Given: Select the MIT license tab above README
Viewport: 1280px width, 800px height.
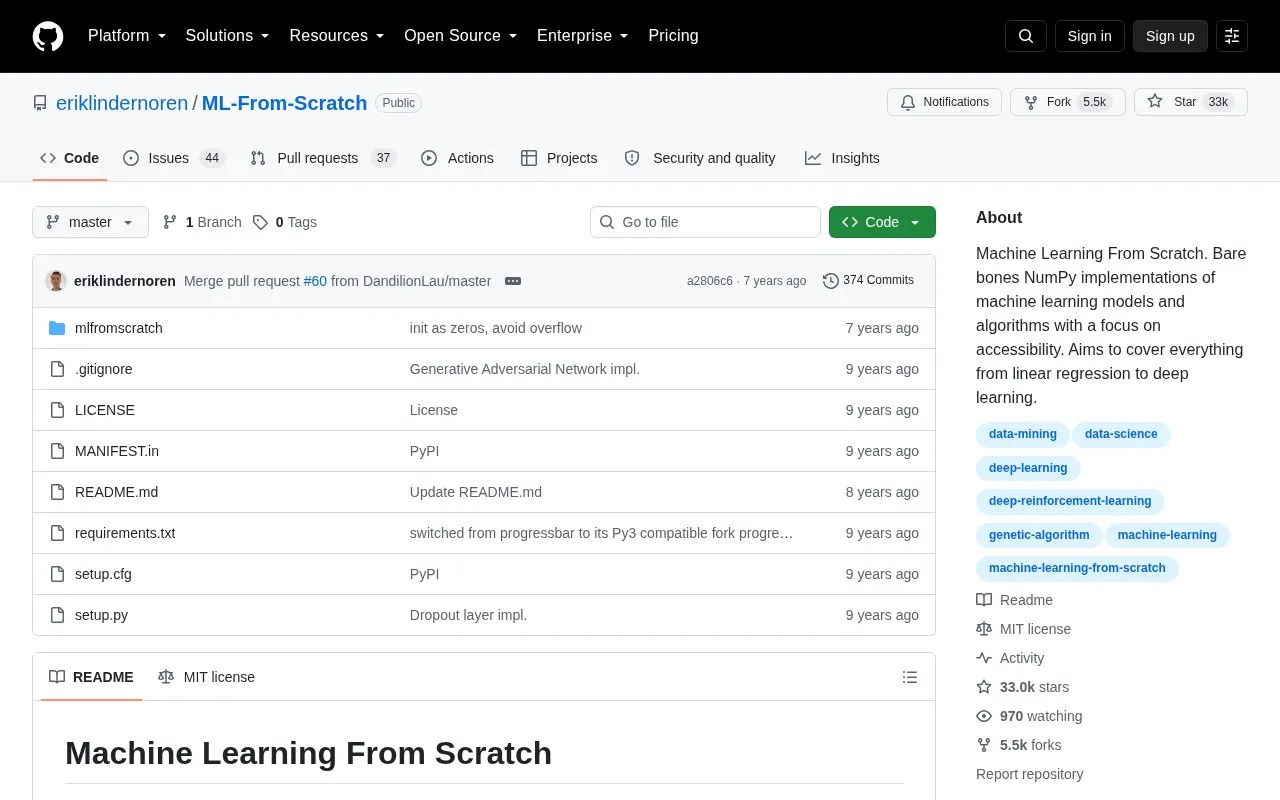Looking at the screenshot, I should [206, 677].
